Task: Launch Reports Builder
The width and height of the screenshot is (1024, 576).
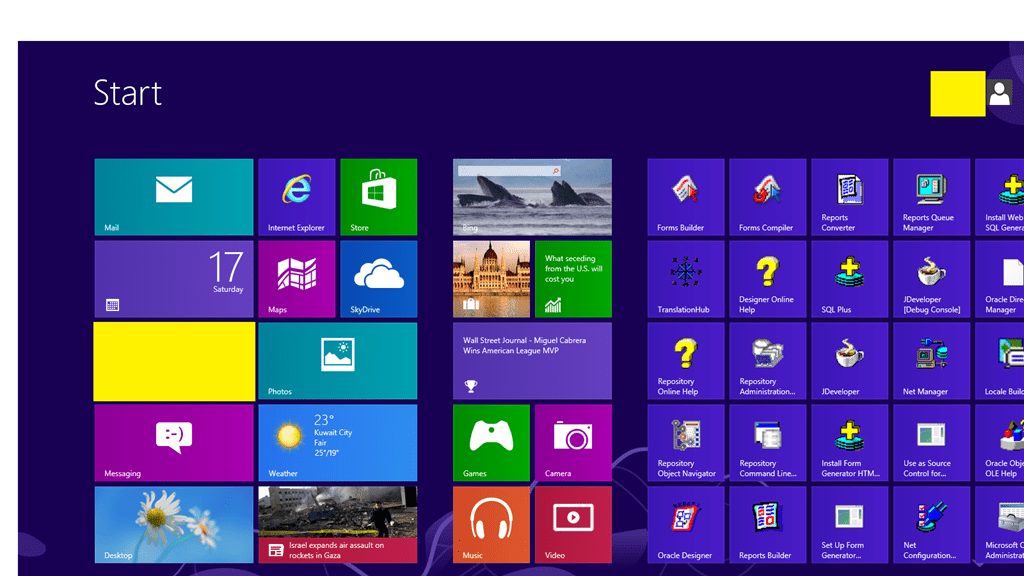Action: [x=768, y=524]
